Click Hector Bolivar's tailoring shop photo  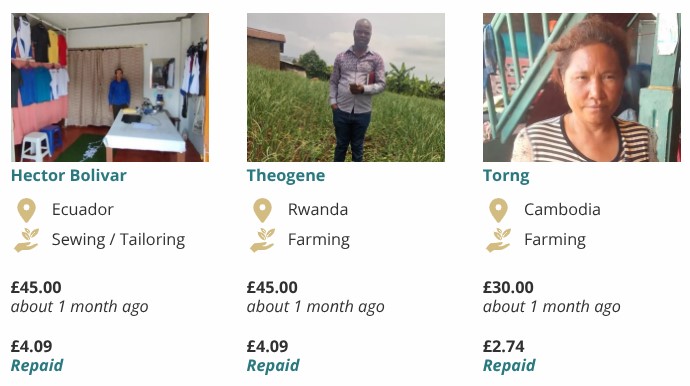click(x=110, y=87)
